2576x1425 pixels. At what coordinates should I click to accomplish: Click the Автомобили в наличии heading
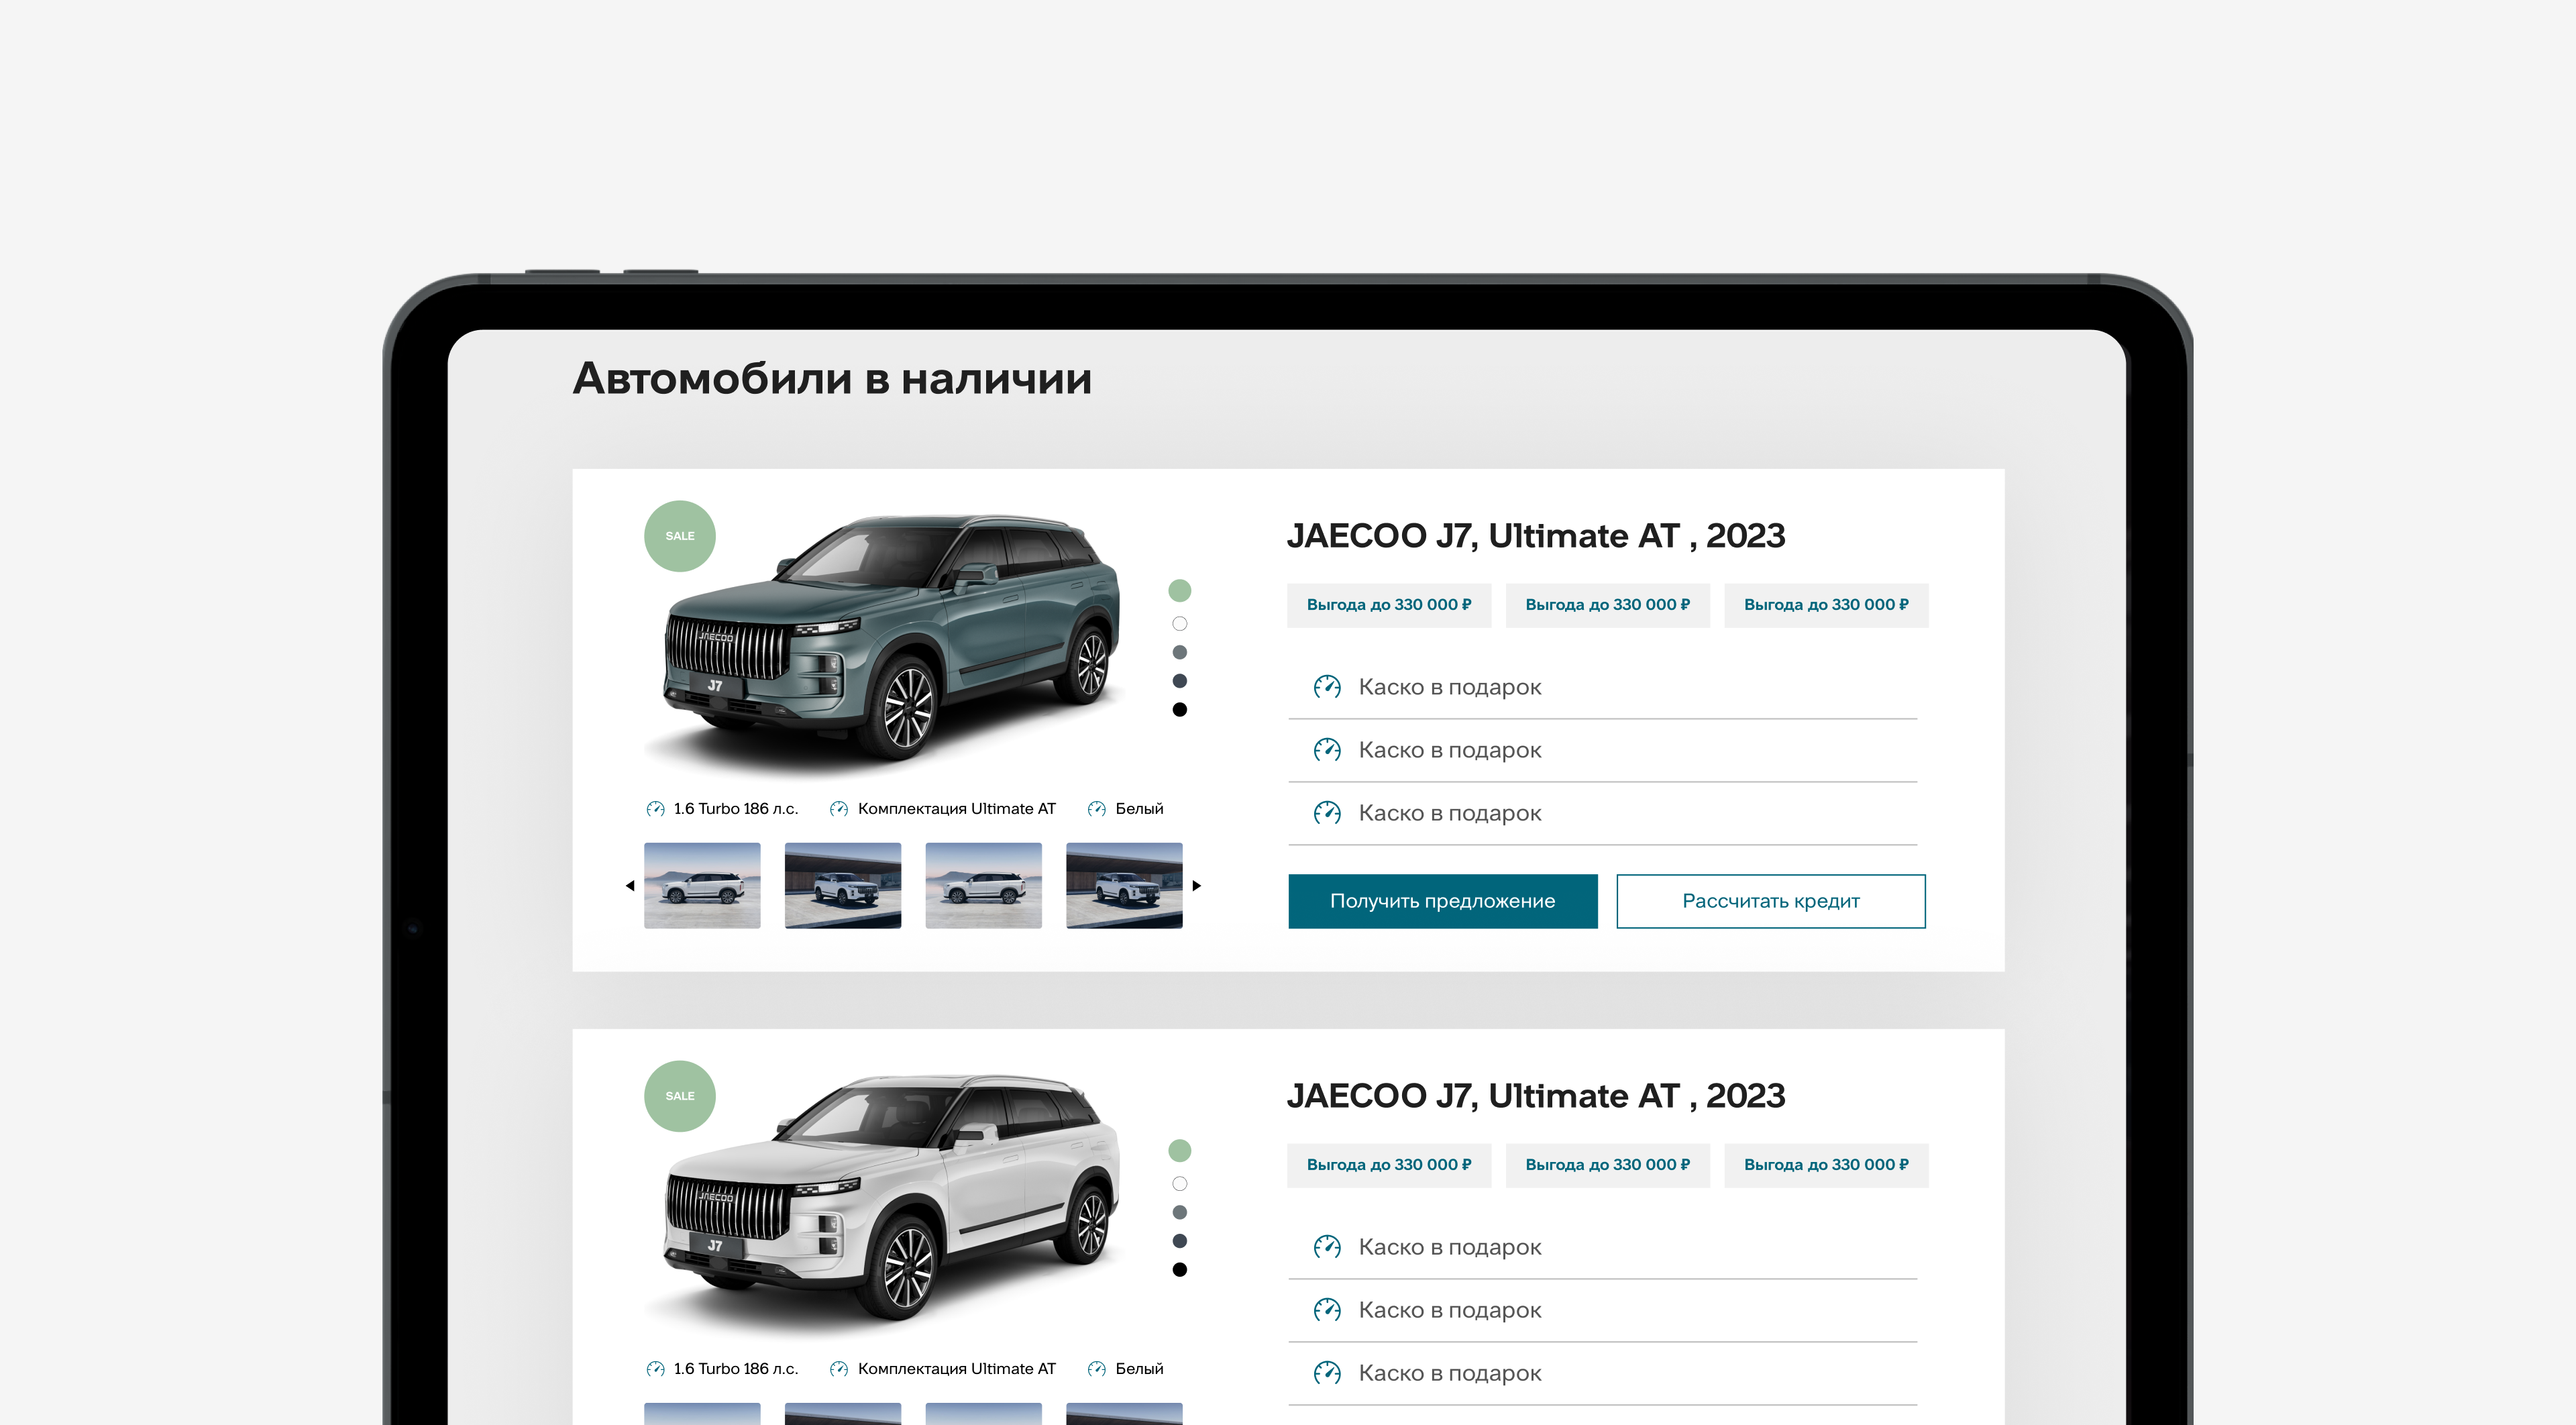click(x=832, y=379)
